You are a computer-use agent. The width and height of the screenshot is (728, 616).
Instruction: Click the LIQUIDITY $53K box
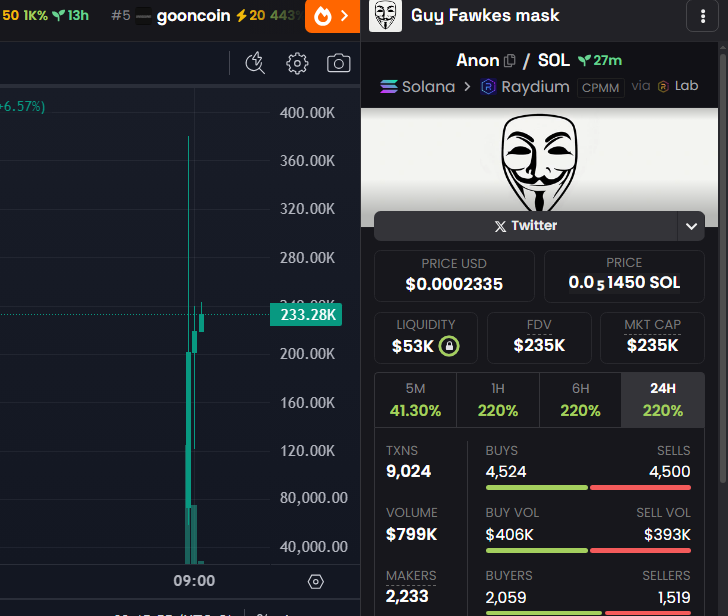pyautogui.click(x=426, y=338)
